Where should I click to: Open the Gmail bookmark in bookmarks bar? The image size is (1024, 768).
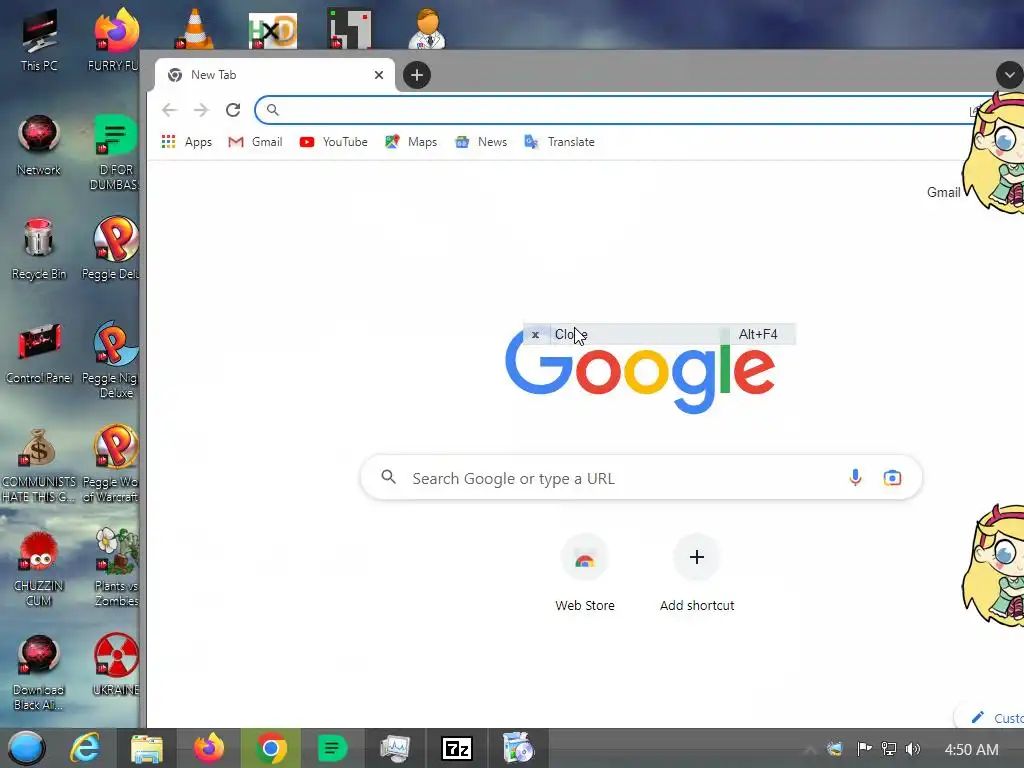click(255, 142)
